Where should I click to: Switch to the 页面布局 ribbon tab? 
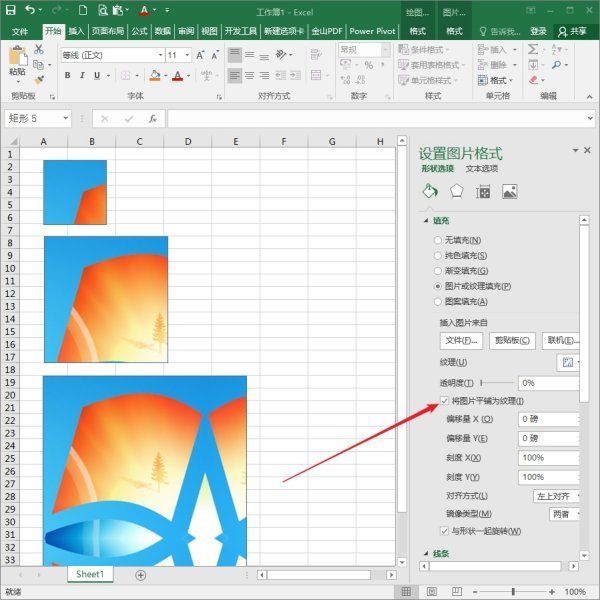click(x=108, y=31)
